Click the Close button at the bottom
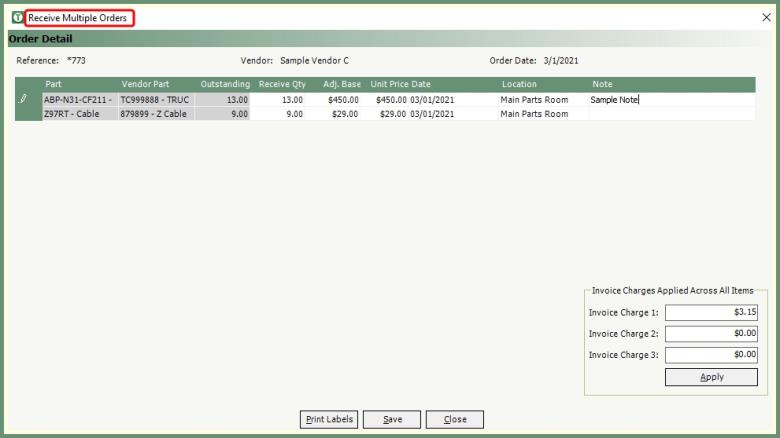 454,419
